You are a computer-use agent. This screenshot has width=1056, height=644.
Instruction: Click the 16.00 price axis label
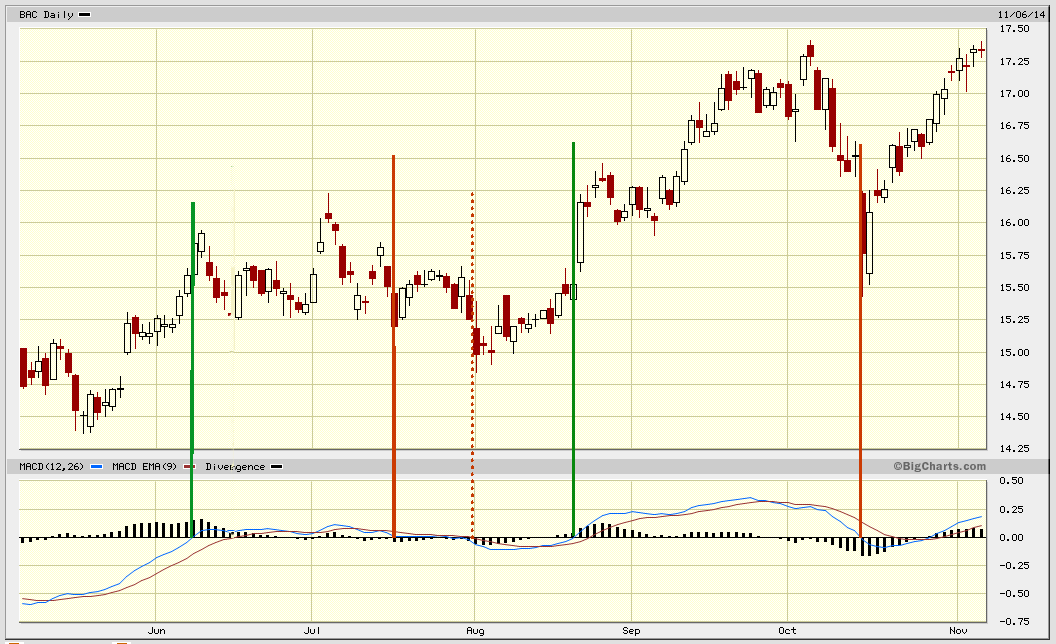coord(1014,223)
